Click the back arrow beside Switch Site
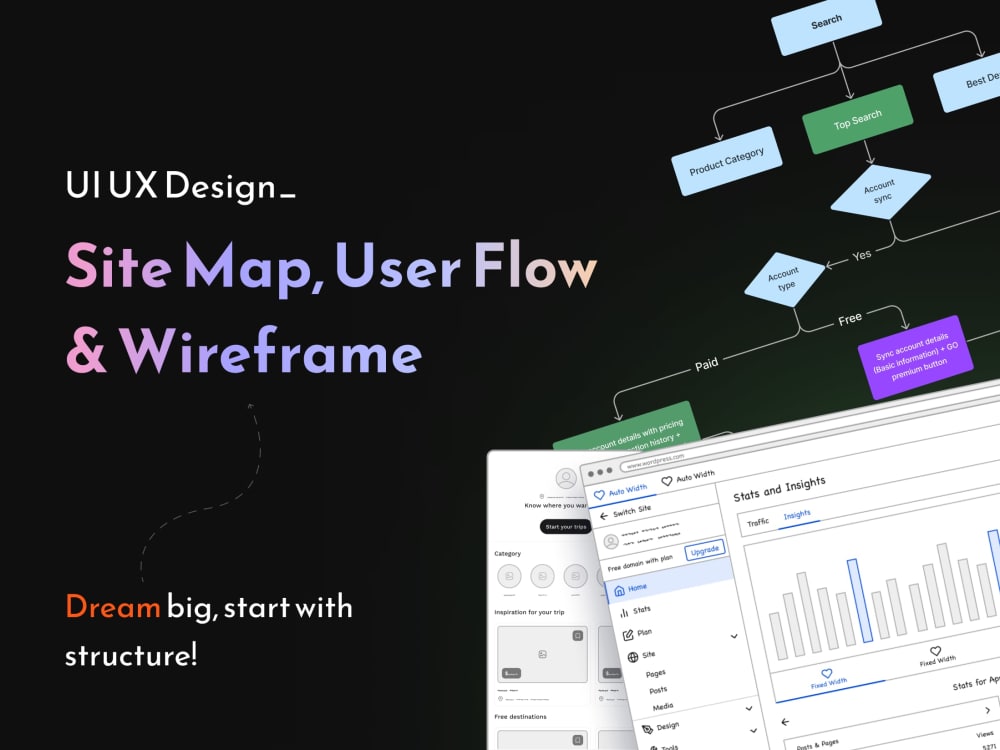The width and height of the screenshot is (1000, 750). 604,517
